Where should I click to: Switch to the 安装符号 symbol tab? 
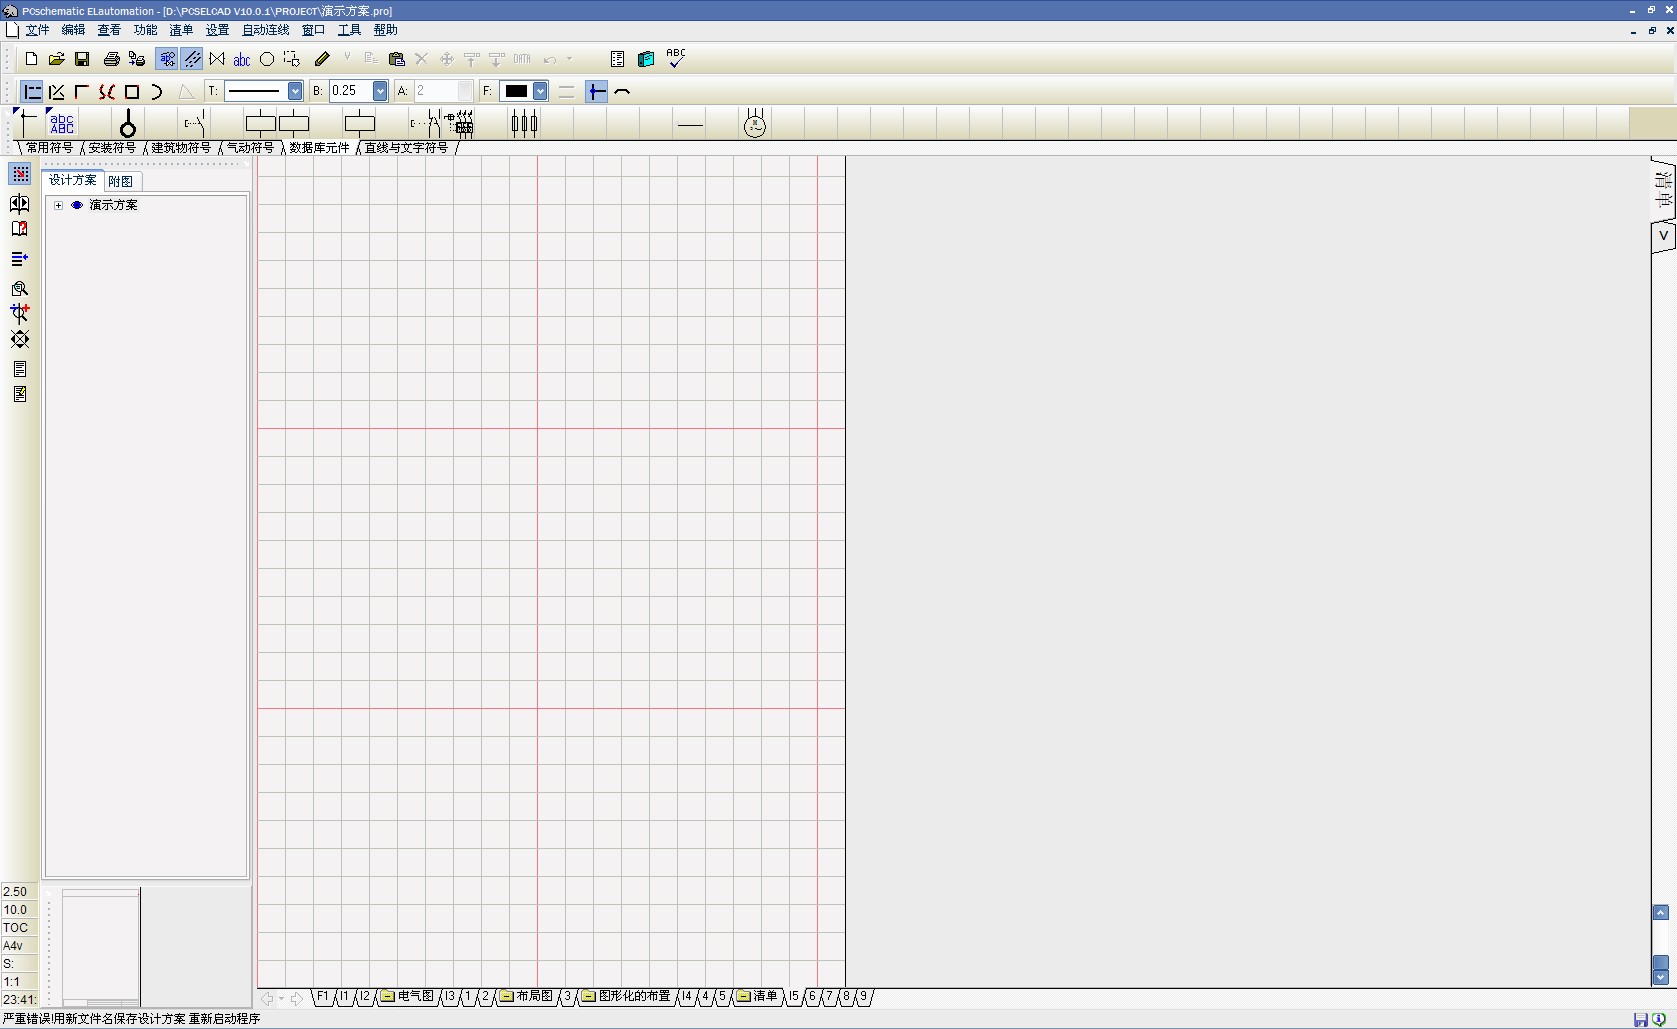pyautogui.click(x=112, y=148)
